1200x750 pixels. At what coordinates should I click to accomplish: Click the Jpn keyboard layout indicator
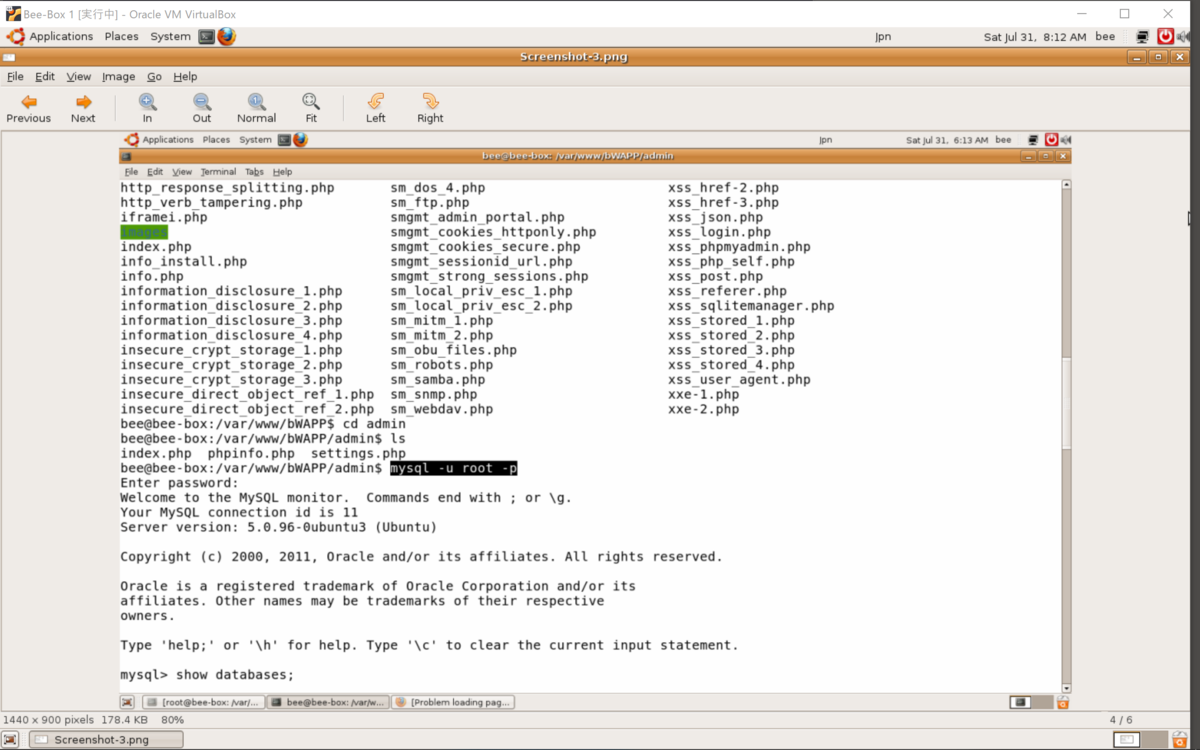point(883,36)
